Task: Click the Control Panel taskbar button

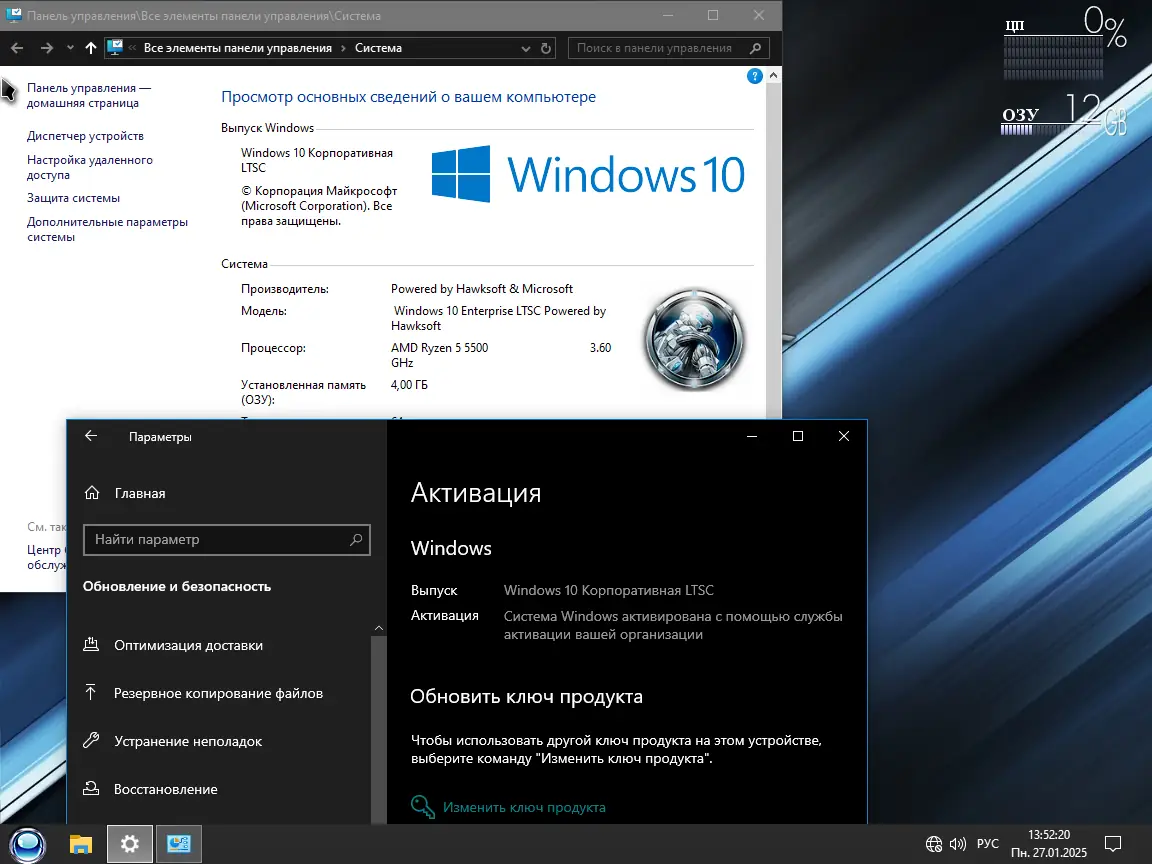Action: click(179, 843)
